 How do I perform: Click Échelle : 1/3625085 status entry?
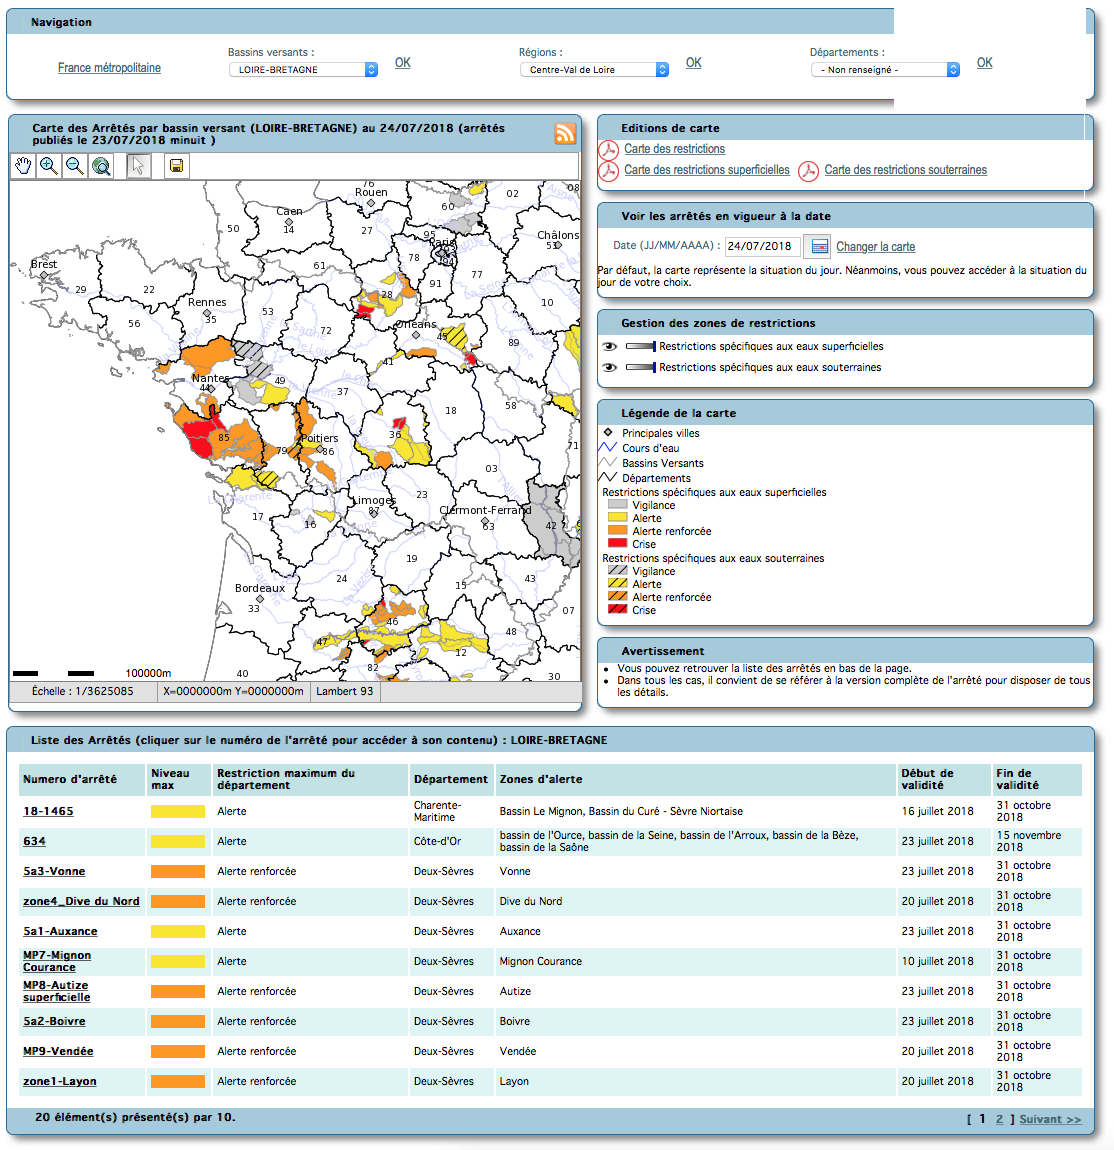click(x=83, y=691)
